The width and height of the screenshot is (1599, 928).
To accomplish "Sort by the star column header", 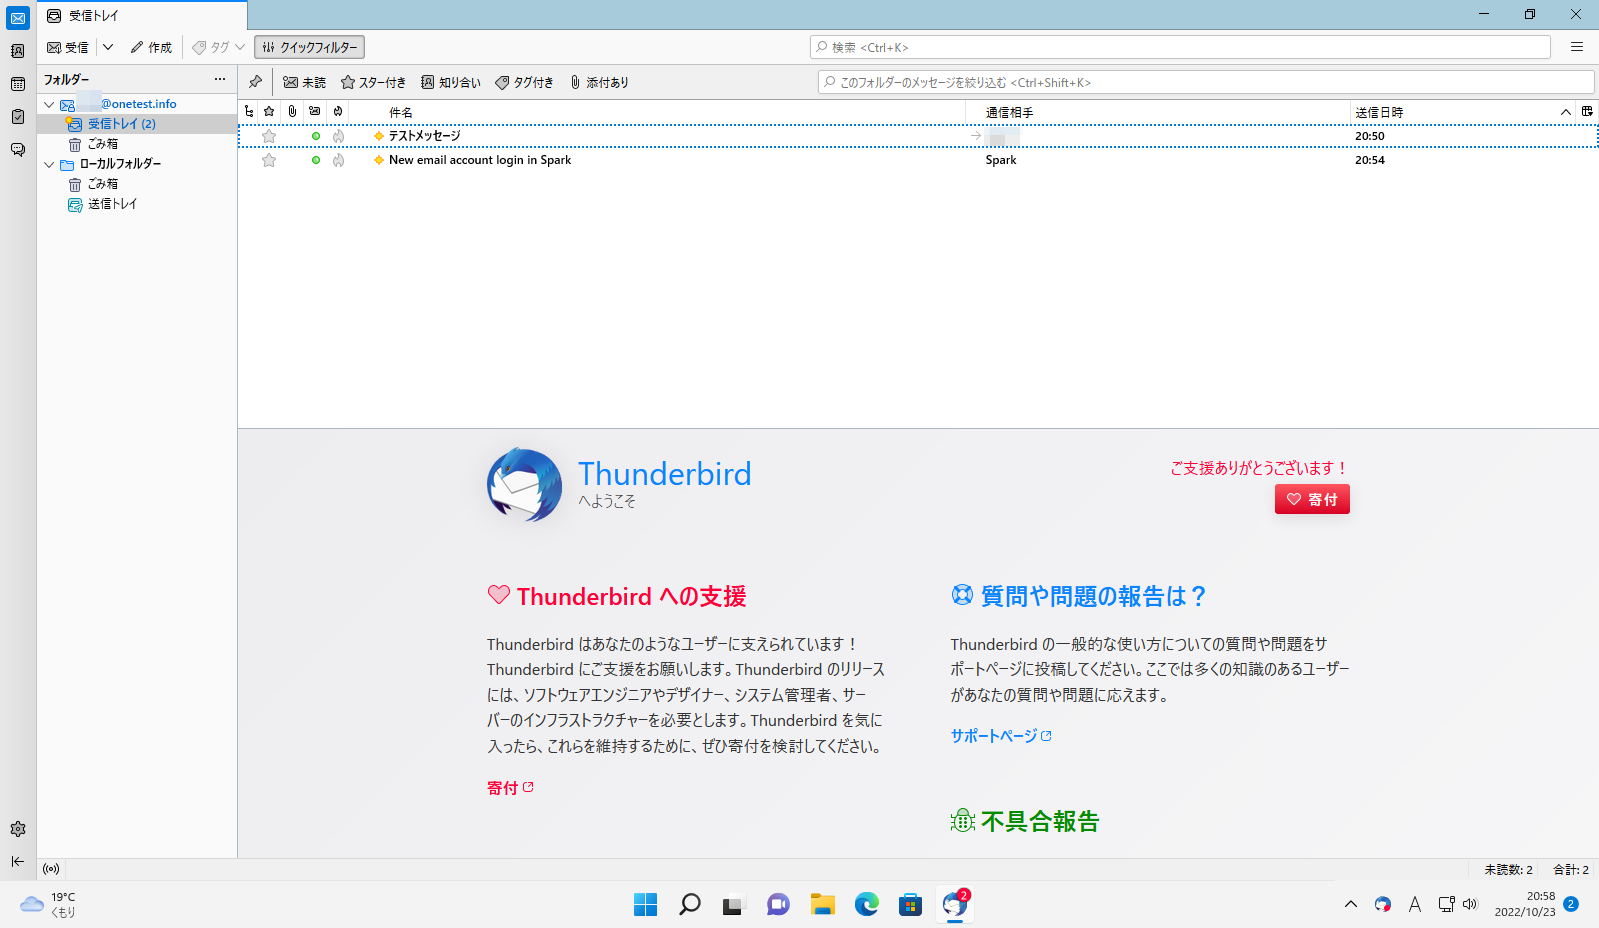I will [x=269, y=111].
